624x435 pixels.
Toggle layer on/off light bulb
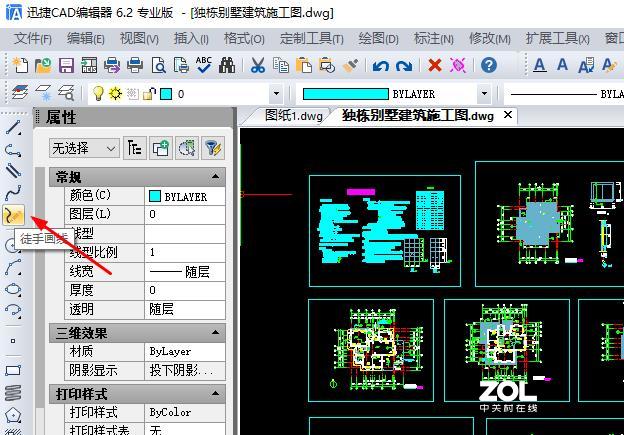[98, 94]
